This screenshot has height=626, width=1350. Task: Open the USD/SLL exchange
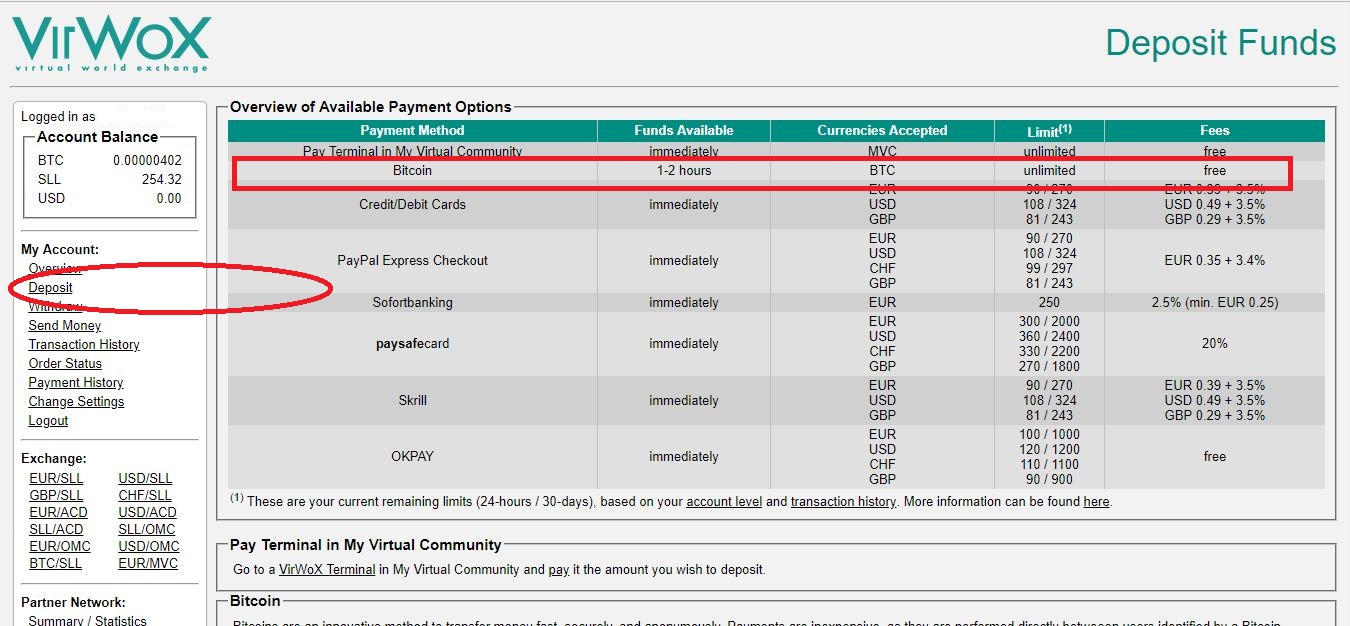point(145,479)
